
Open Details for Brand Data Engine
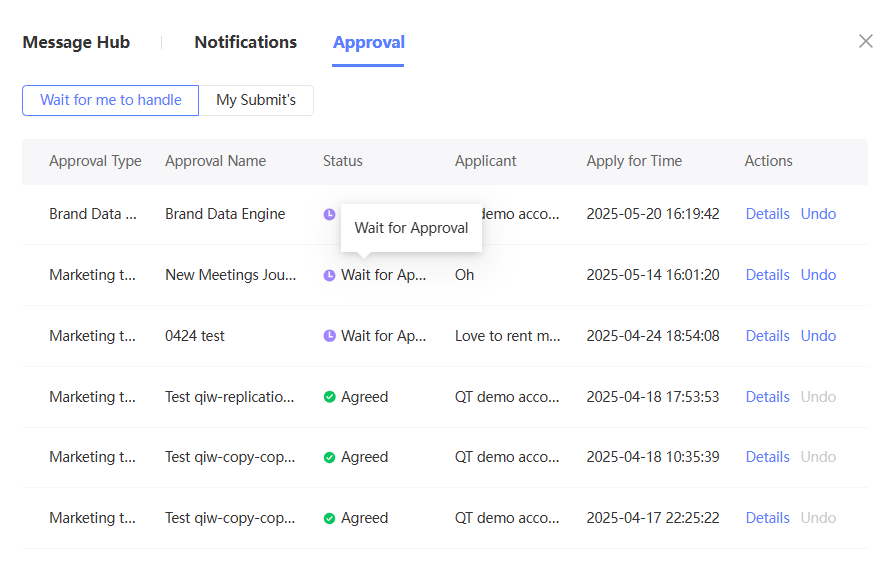click(767, 214)
